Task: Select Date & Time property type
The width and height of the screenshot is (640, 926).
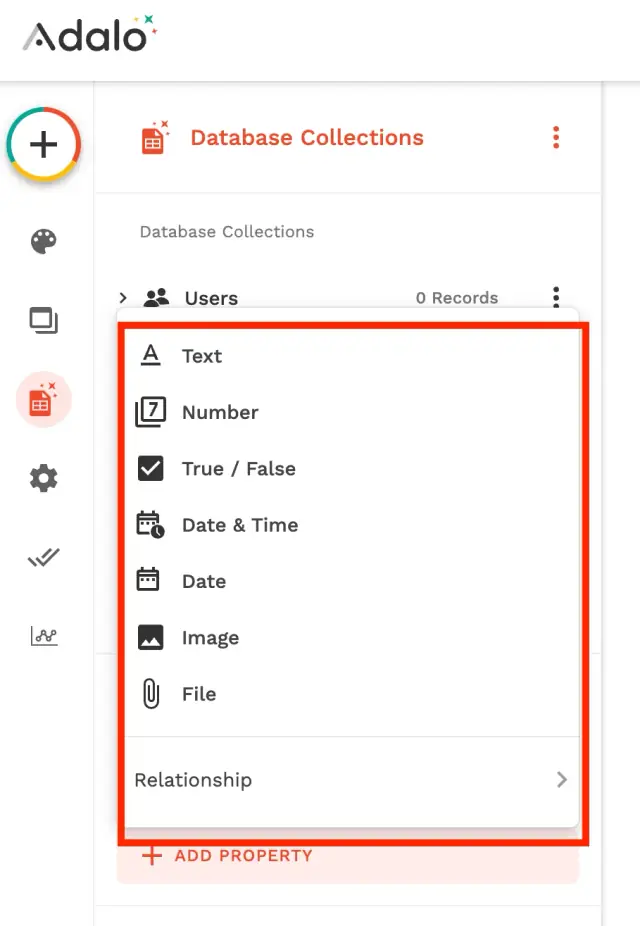Action: [239, 525]
